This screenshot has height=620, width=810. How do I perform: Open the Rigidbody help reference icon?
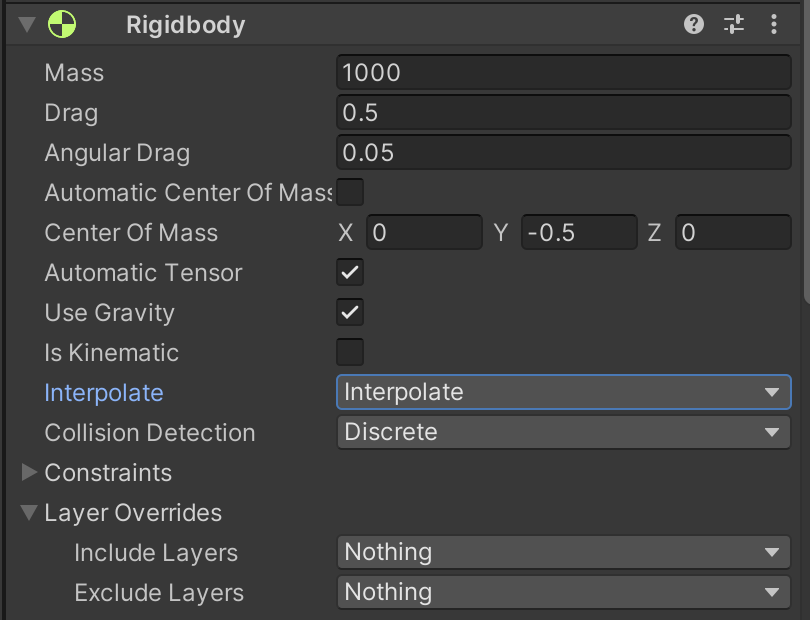point(694,25)
